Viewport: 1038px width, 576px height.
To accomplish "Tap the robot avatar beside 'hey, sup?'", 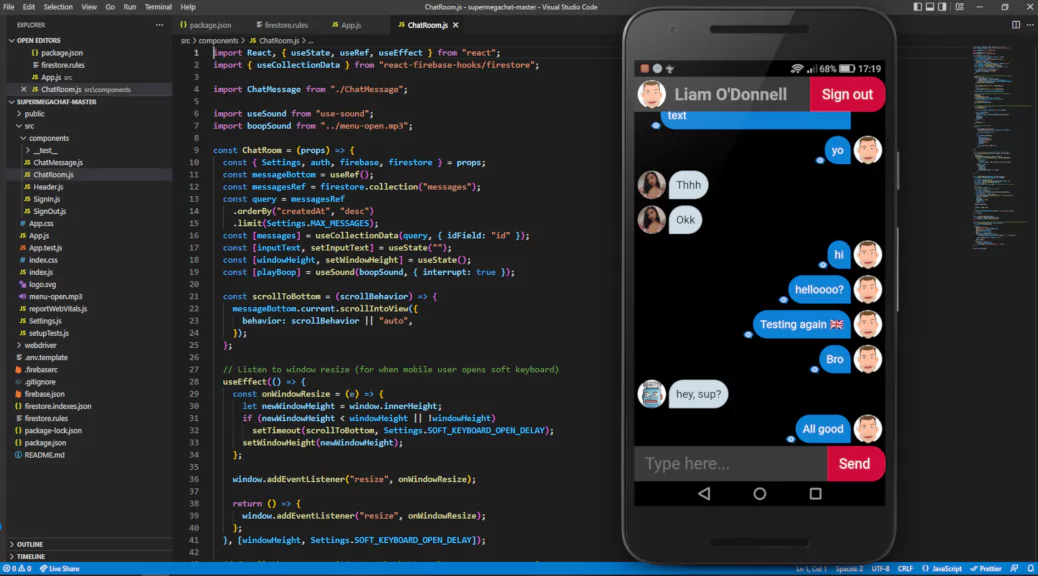I will [x=651, y=394].
